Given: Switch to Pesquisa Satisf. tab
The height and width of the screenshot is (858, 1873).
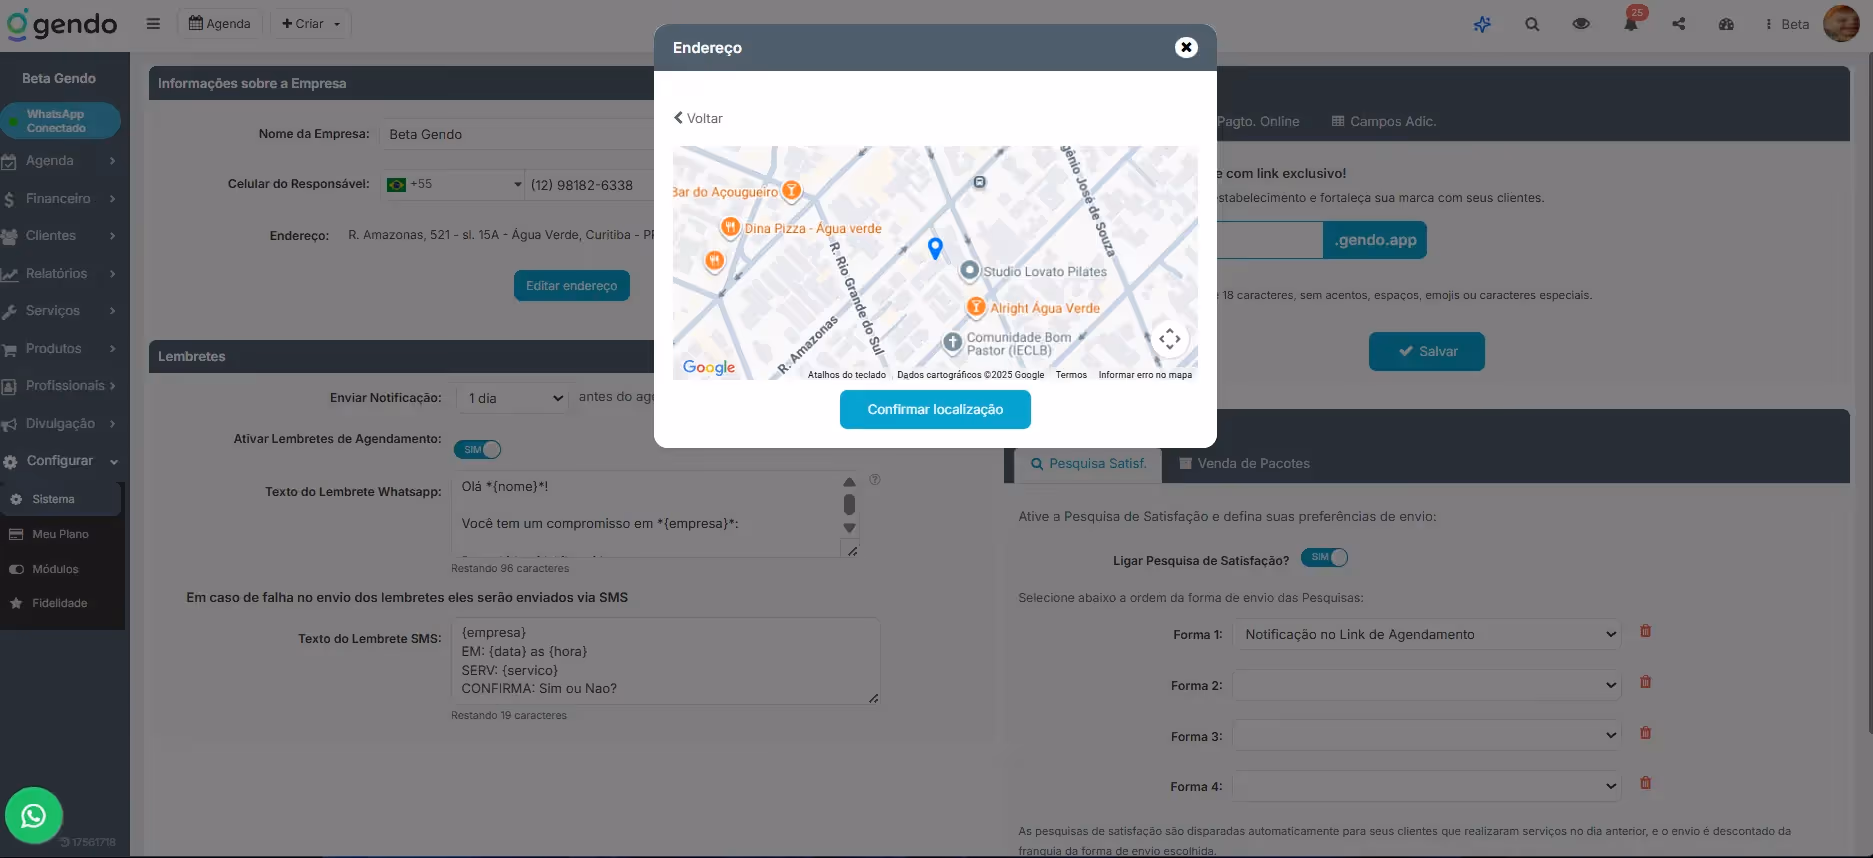Looking at the screenshot, I should pos(1089,464).
